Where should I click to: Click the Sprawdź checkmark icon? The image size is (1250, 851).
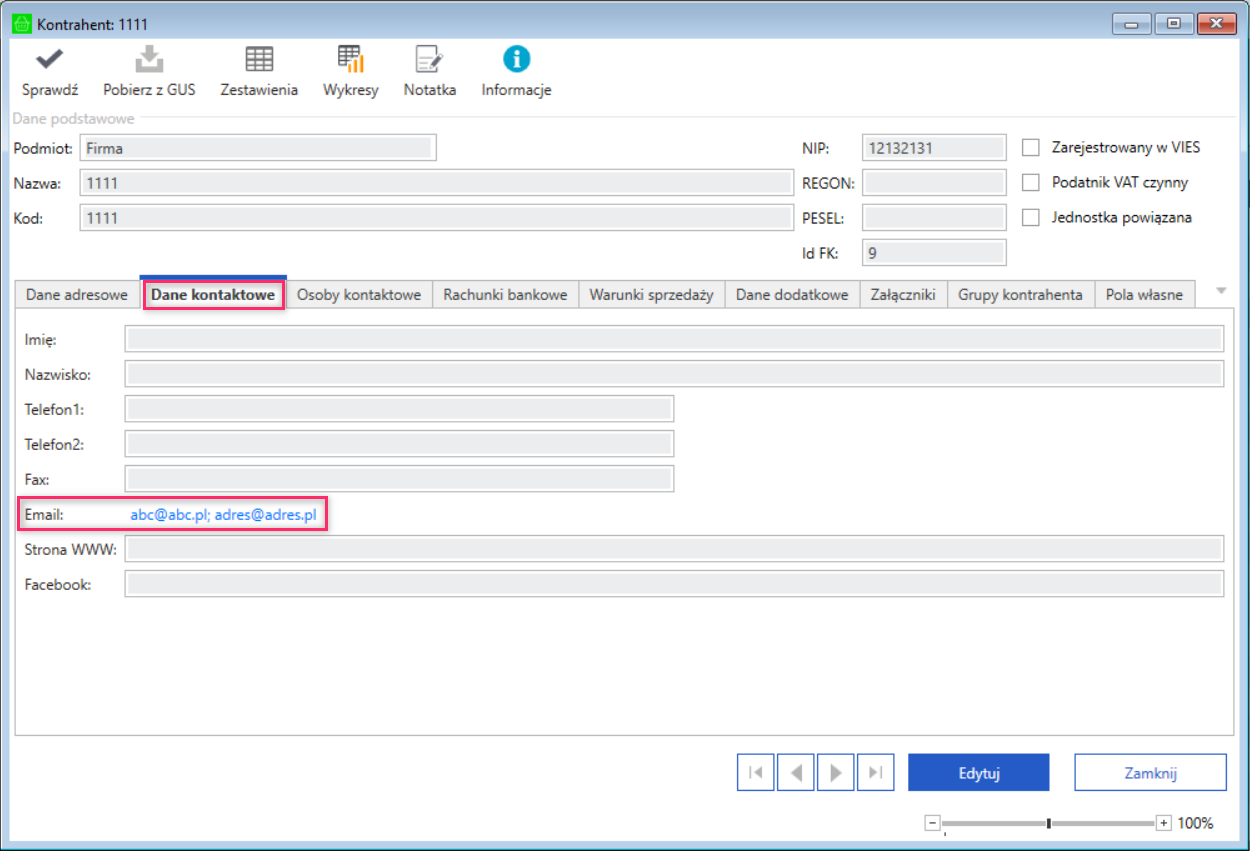point(49,60)
